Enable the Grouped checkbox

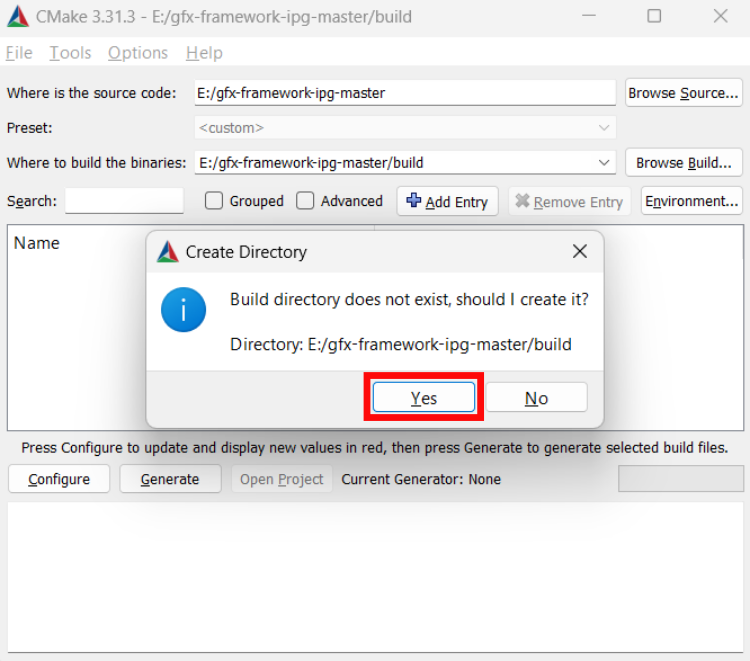coord(214,201)
